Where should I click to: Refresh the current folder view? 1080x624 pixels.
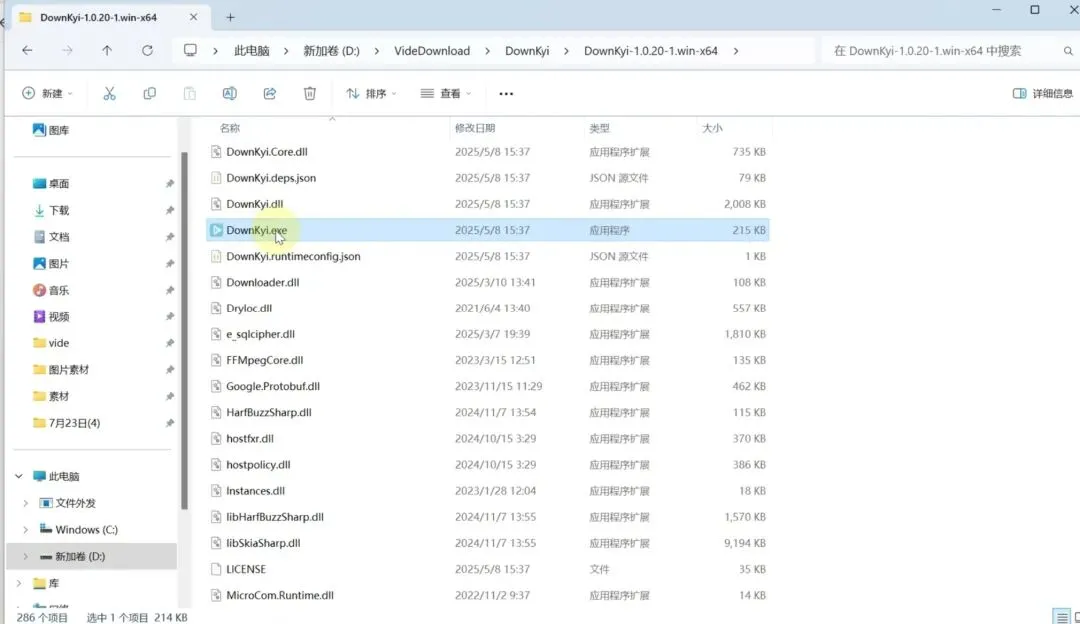(x=147, y=50)
